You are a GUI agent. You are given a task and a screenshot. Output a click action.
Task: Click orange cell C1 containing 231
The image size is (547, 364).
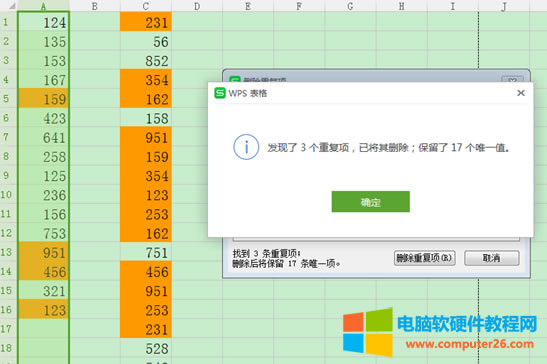click(x=146, y=22)
